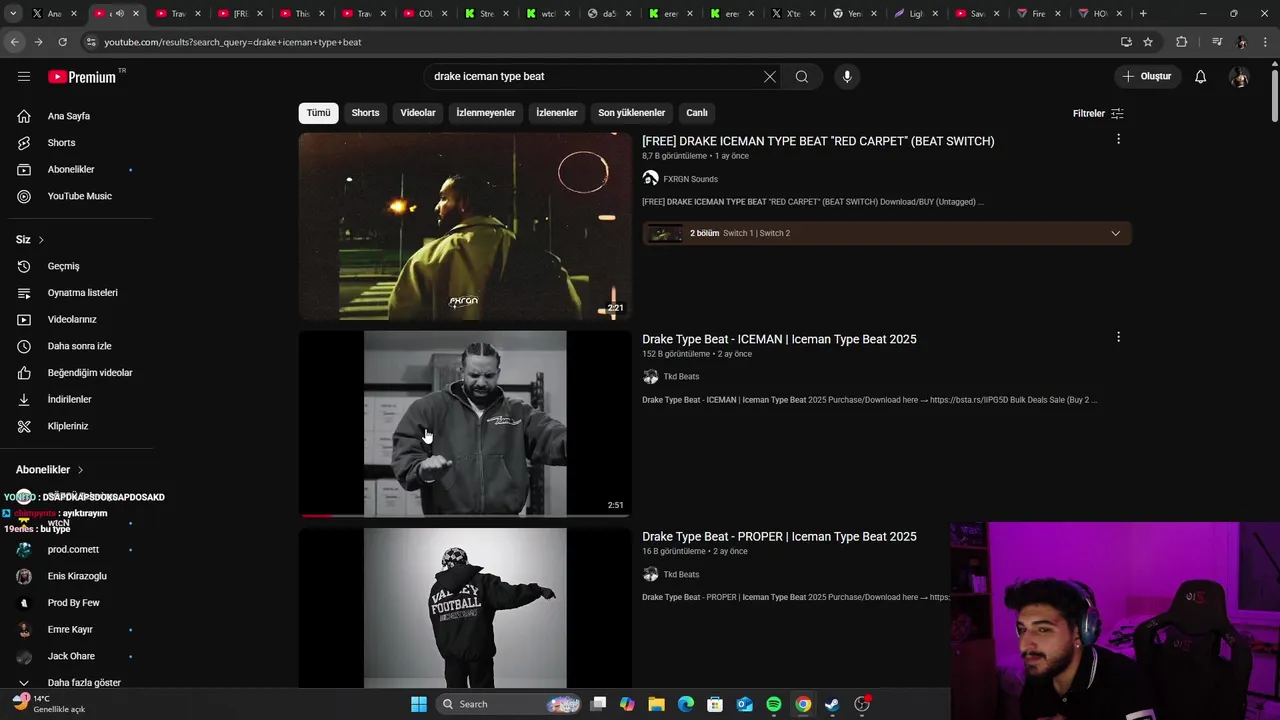
Task: Select the İzlenmeyenler filter chip
Action: pyautogui.click(x=486, y=113)
